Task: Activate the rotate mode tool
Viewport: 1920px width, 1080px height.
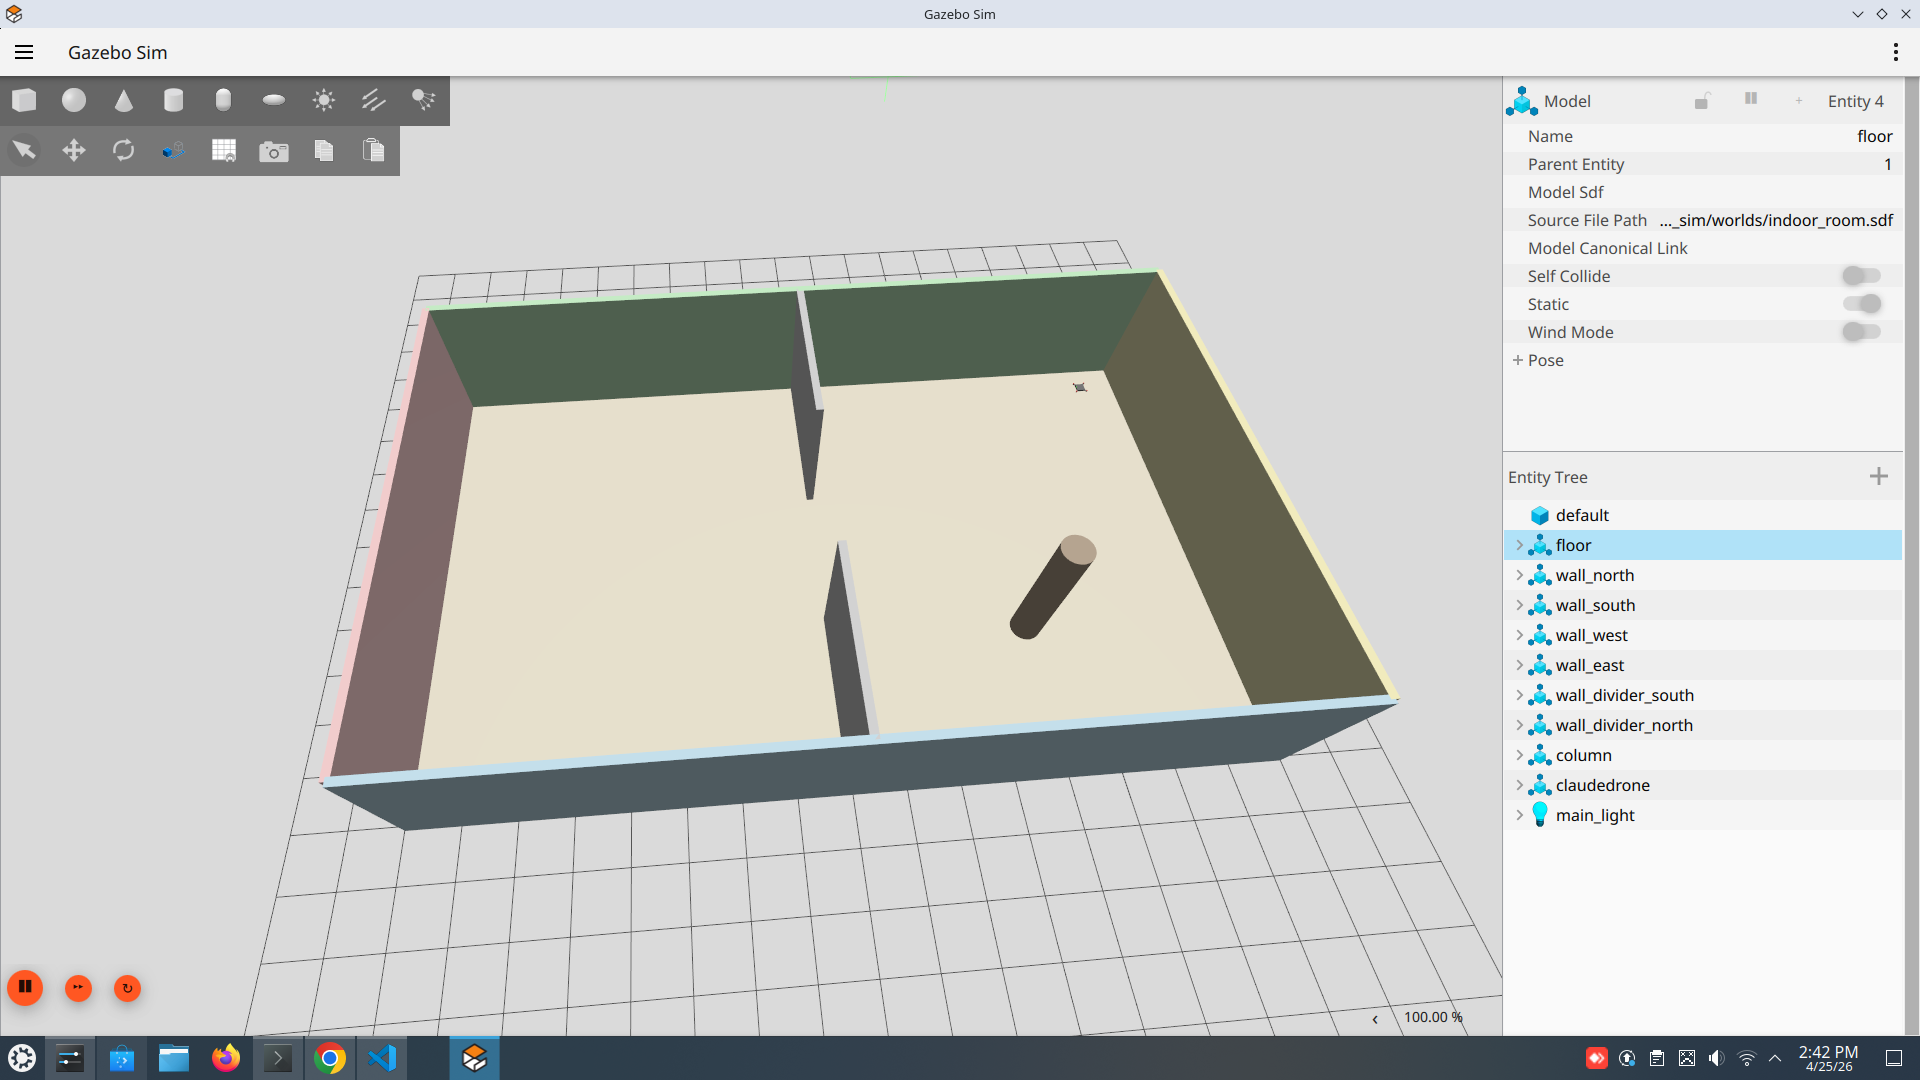Action: 124,150
